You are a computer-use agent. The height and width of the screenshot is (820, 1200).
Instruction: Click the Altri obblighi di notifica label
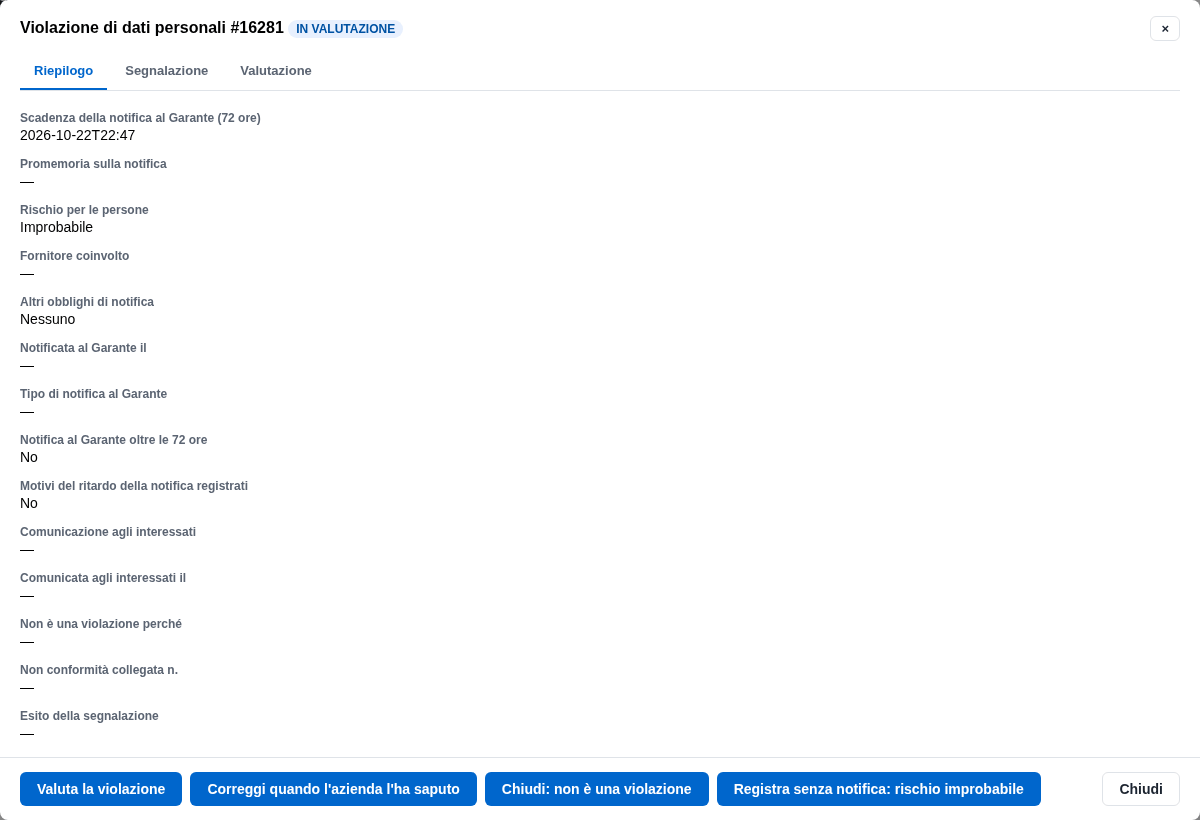(x=87, y=302)
